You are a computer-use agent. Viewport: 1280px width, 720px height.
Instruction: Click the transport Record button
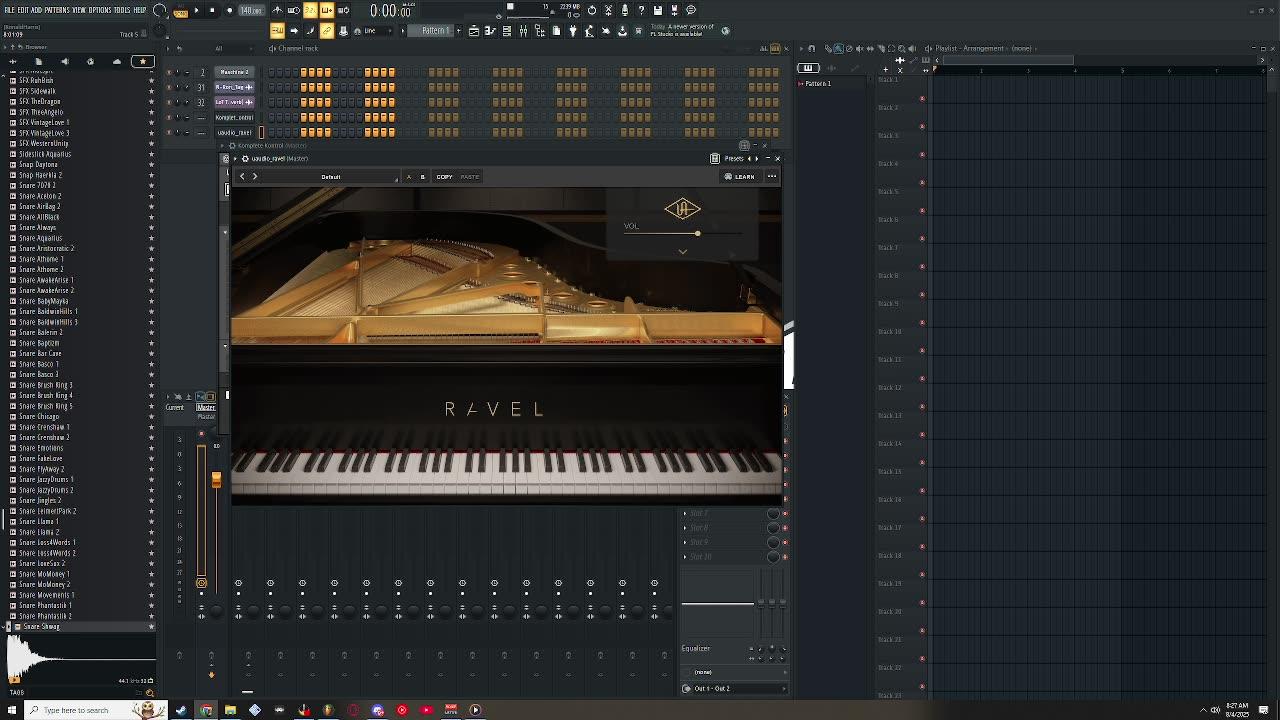[x=229, y=10]
